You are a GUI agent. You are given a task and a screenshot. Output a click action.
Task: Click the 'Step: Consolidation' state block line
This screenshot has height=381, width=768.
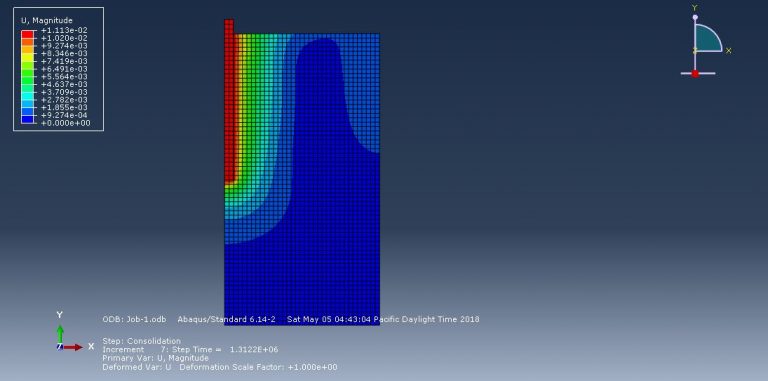tap(142, 341)
